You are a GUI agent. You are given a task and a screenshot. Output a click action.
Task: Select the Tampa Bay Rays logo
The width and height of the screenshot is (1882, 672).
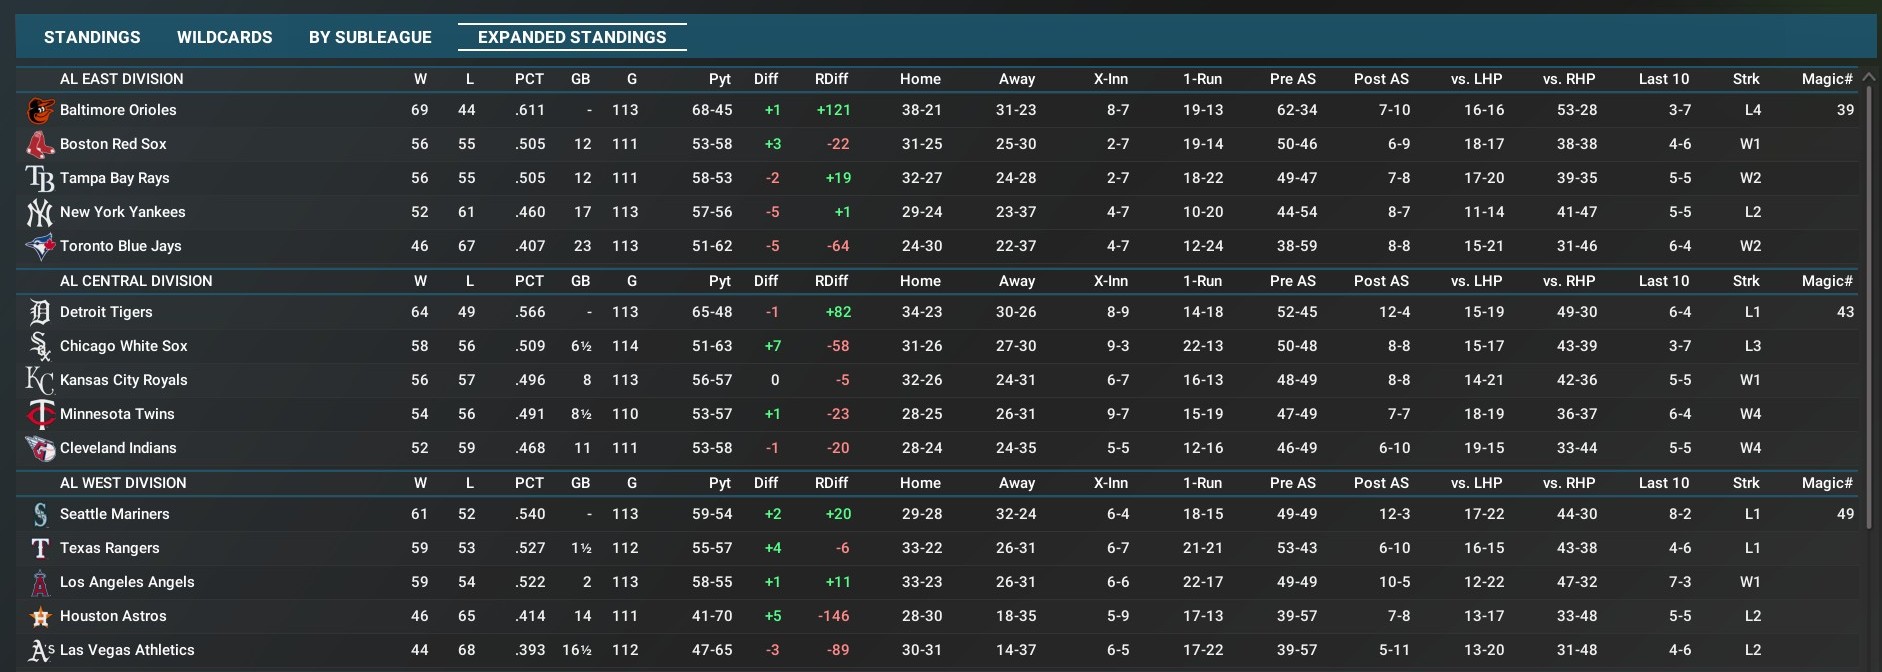pos(40,179)
